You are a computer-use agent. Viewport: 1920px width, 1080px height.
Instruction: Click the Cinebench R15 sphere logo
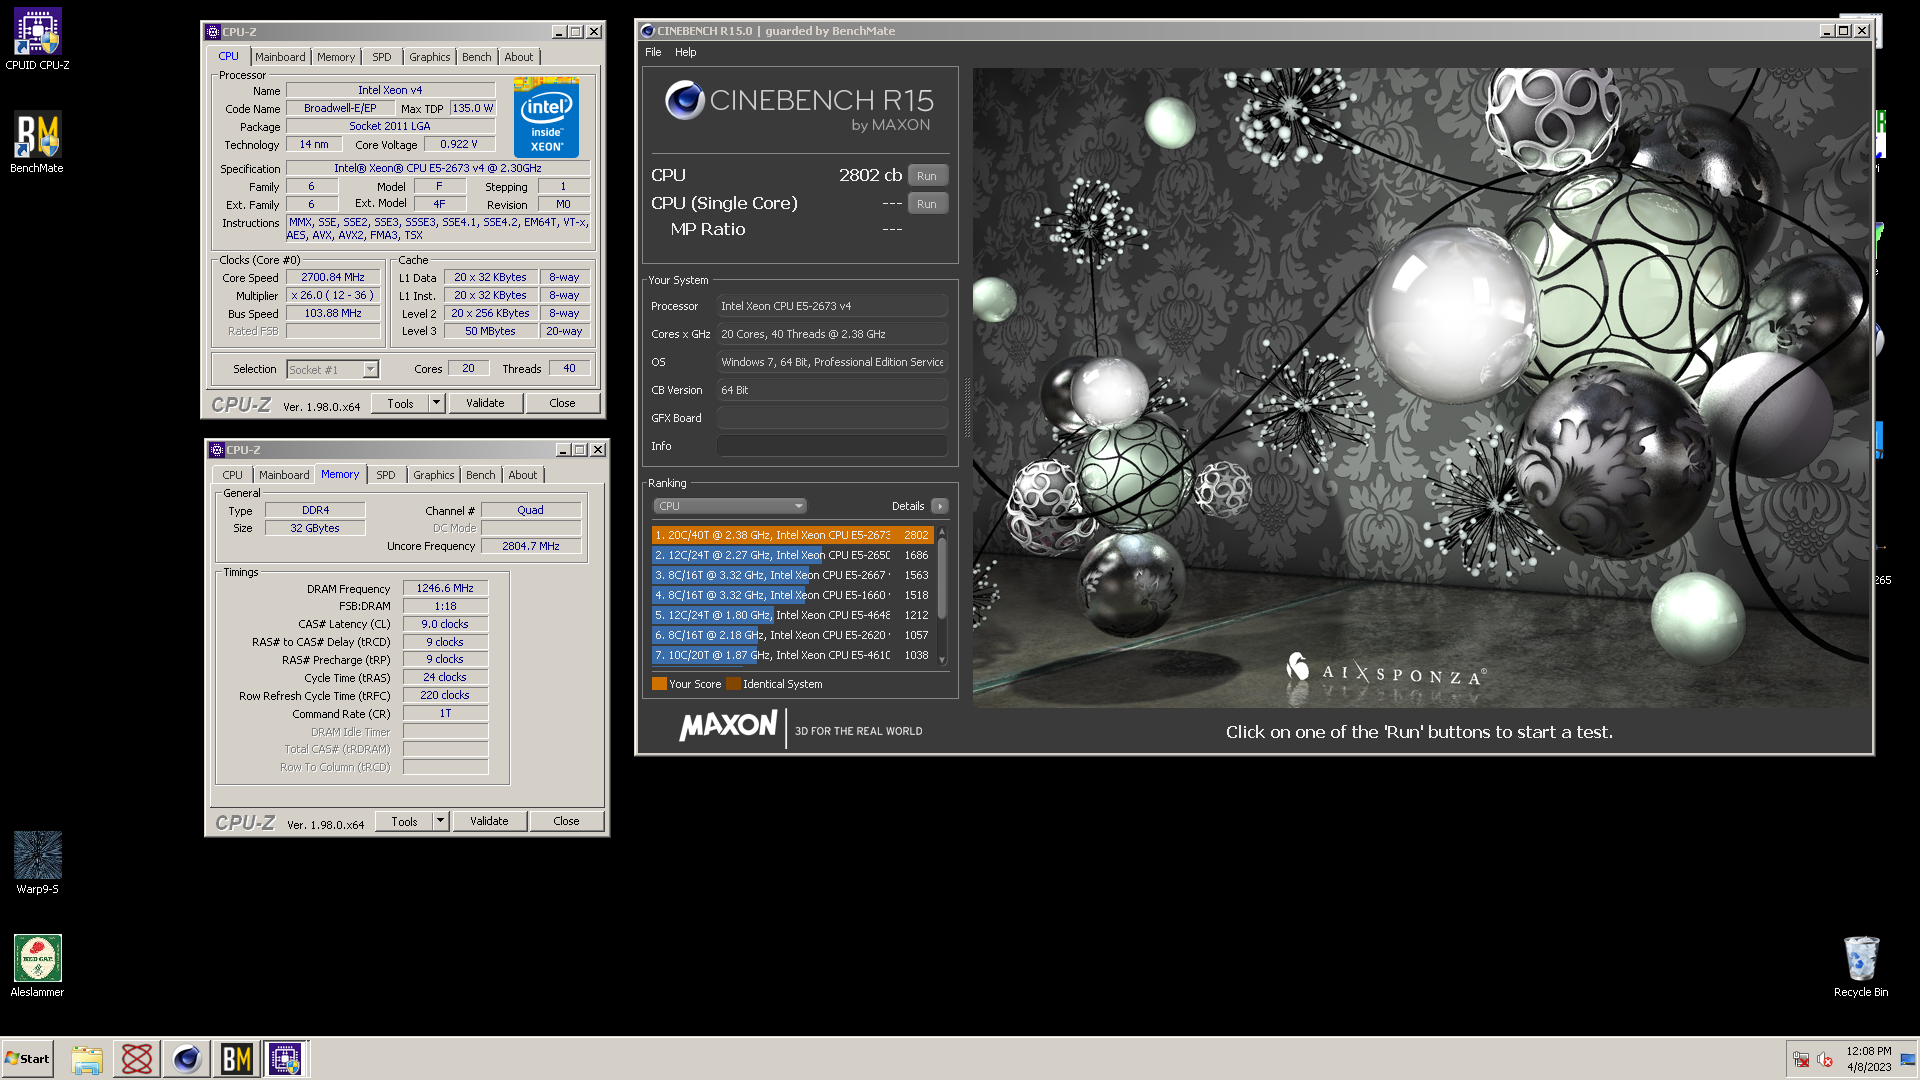685,100
